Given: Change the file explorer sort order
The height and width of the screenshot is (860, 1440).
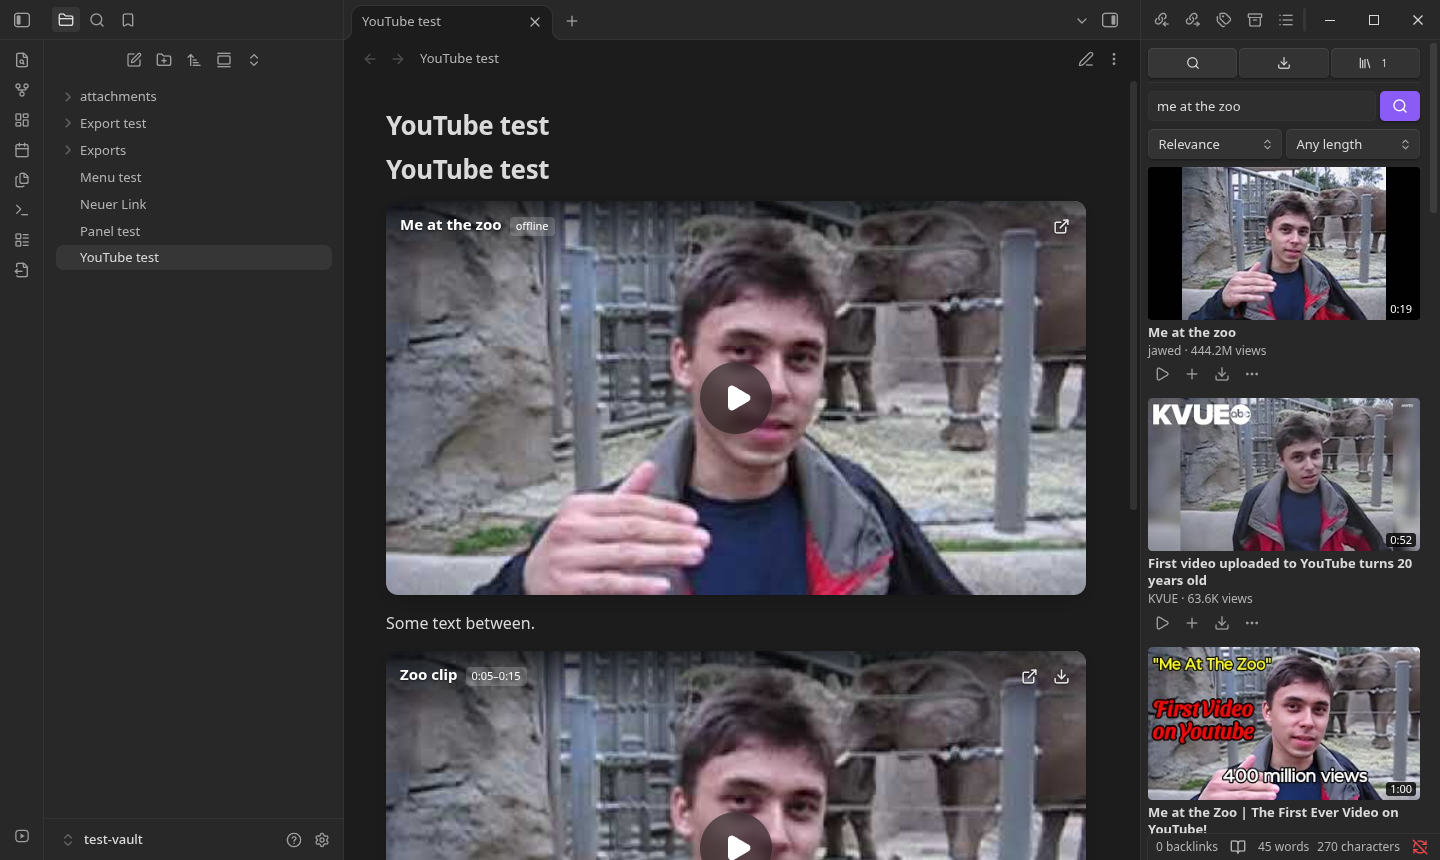Looking at the screenshot, I should point(194,60).
